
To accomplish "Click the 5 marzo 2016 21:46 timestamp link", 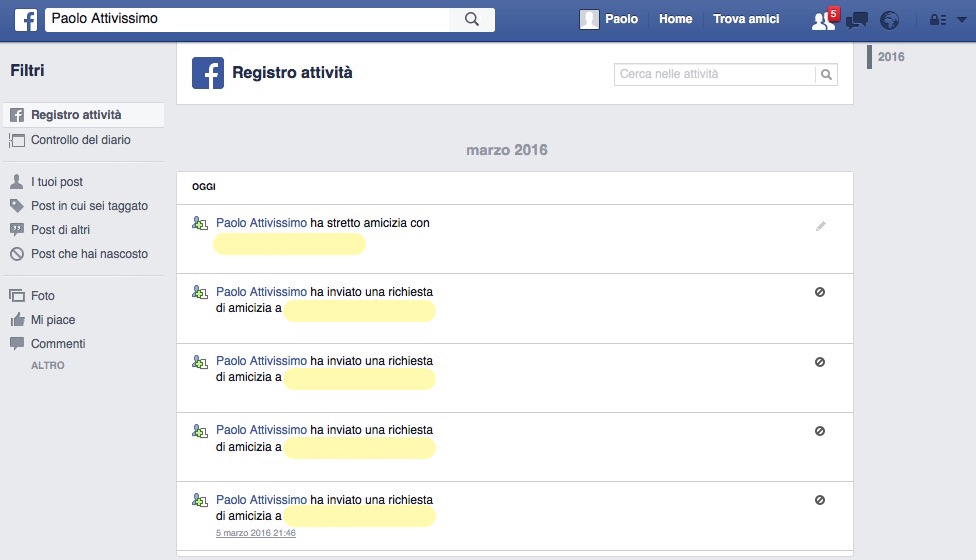I will [256, 533].
